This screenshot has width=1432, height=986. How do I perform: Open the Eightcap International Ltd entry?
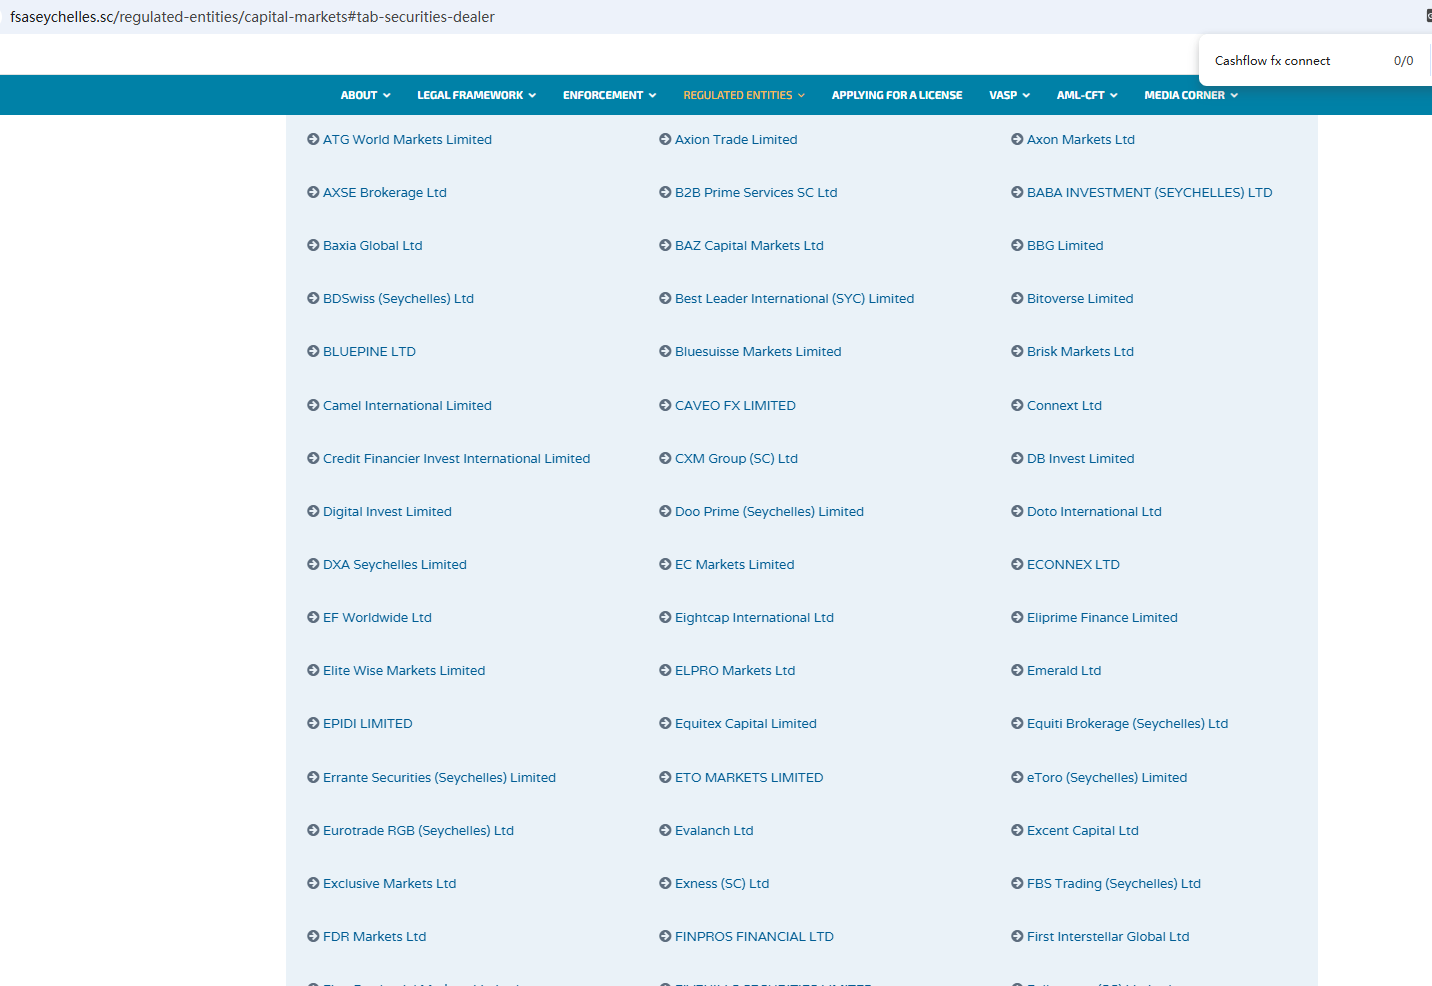(x=754, y=618)
